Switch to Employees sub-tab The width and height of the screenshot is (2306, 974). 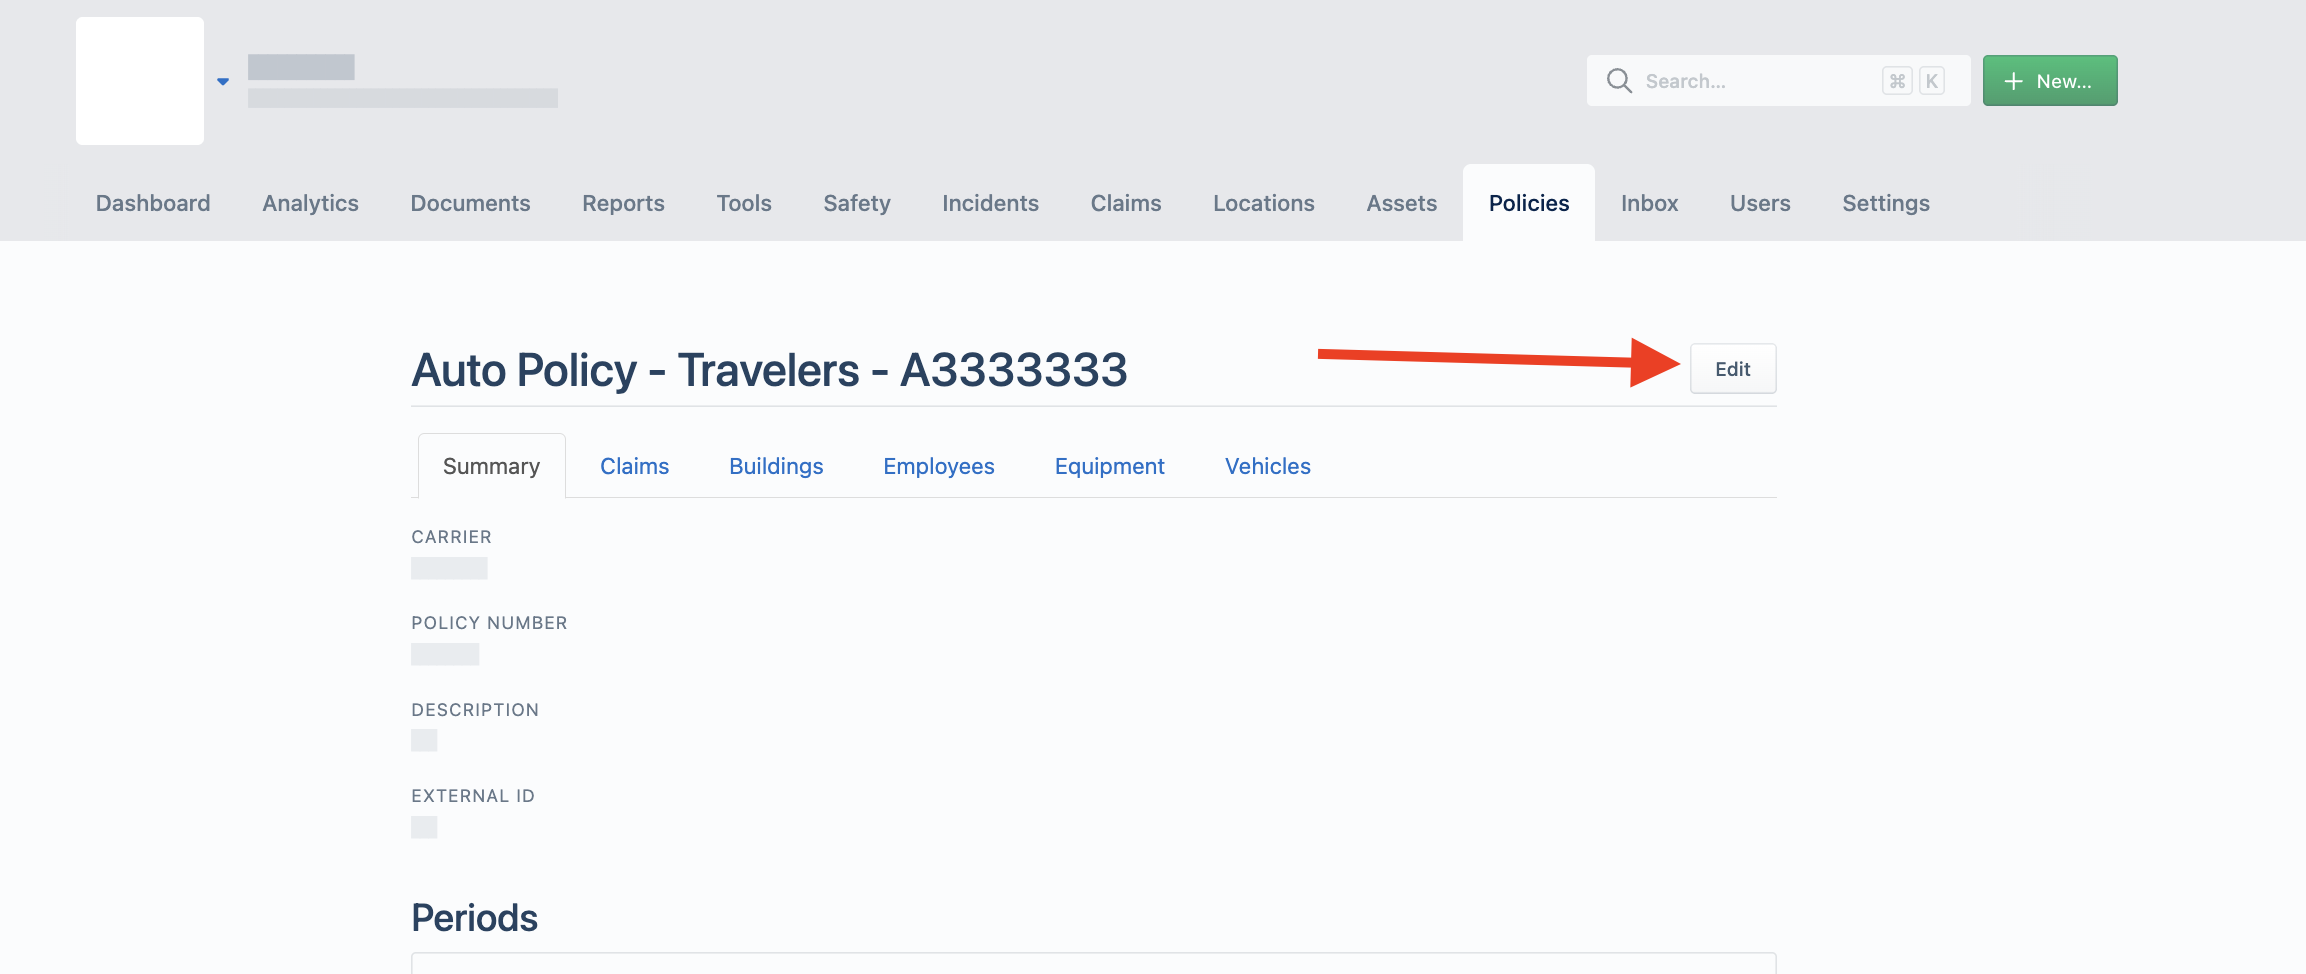[x=939, y=466]
